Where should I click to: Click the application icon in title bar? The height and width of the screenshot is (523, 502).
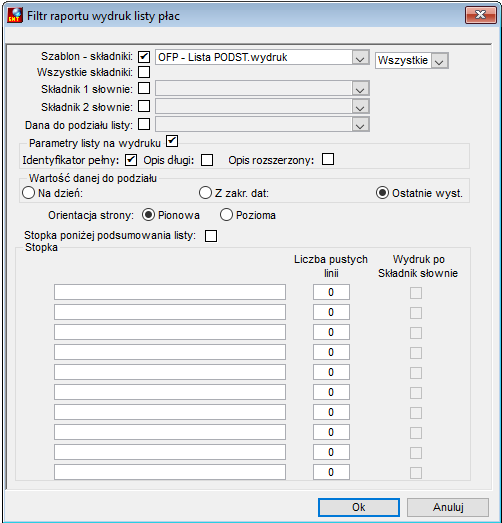(x=15, y=15)
